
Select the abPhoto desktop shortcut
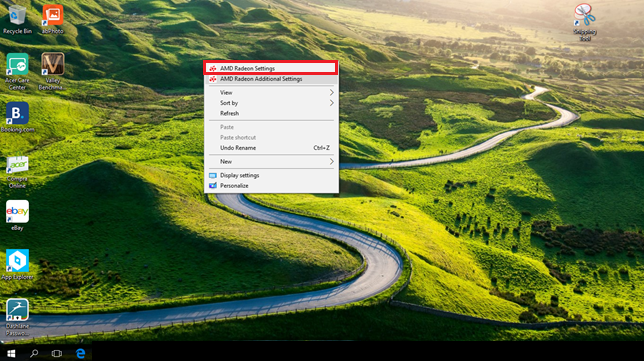tap(53, 19)
